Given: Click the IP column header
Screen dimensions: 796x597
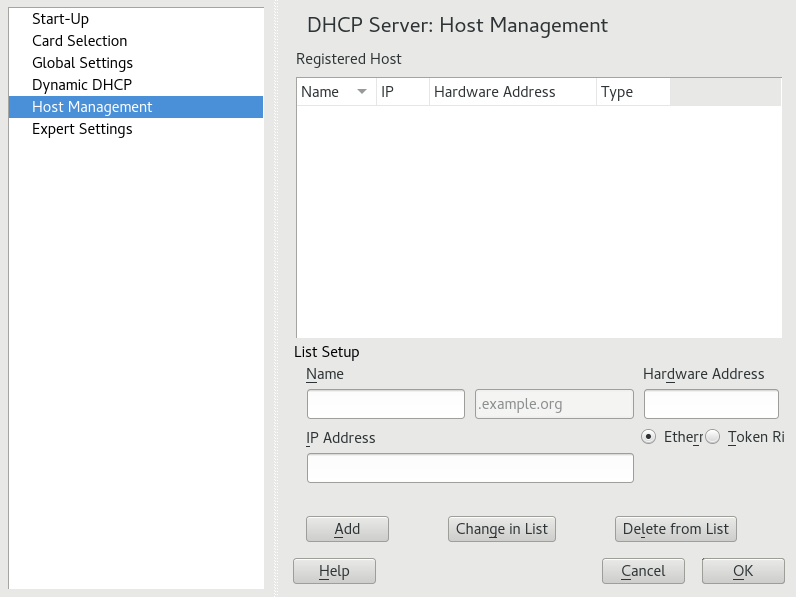Looking at the screenshot, I should click(402, 92).
